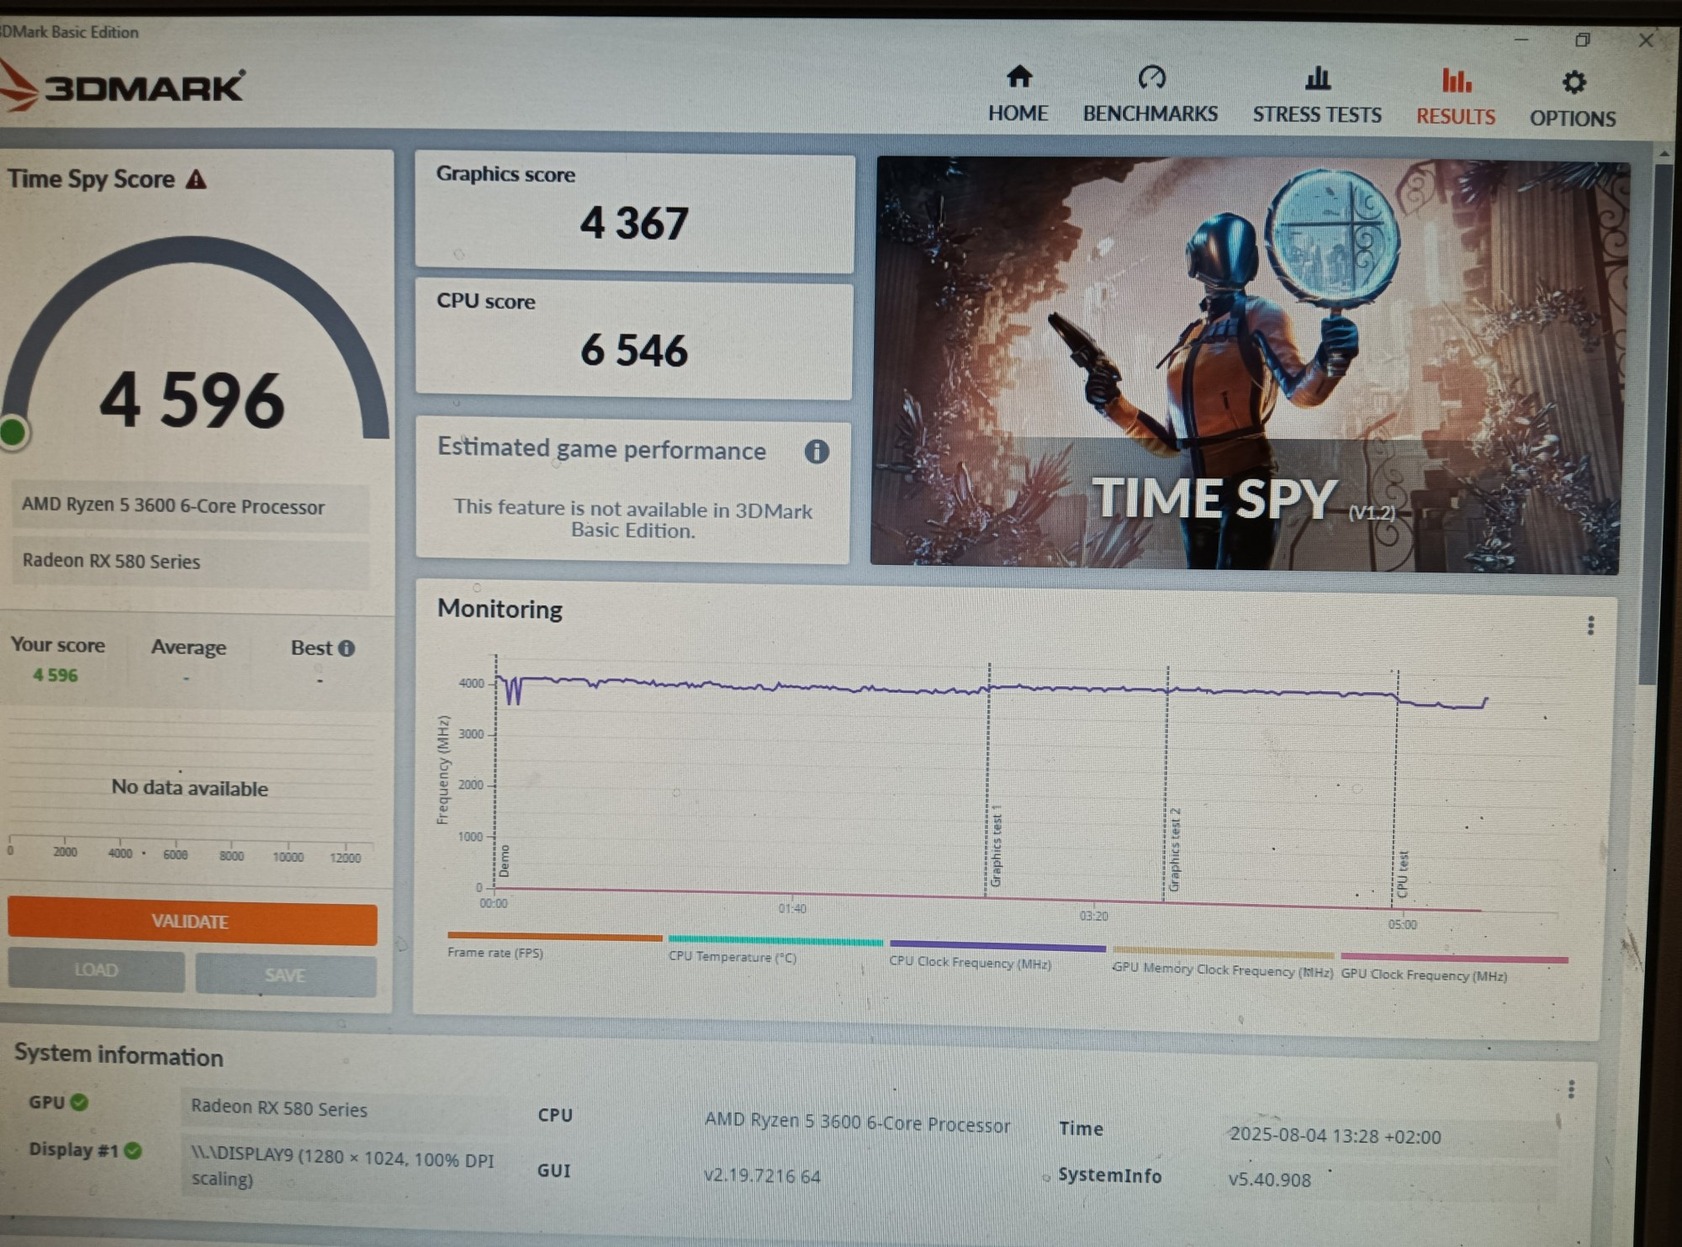
Task: Select the Results tab
Action: [x=1455, y=97]
